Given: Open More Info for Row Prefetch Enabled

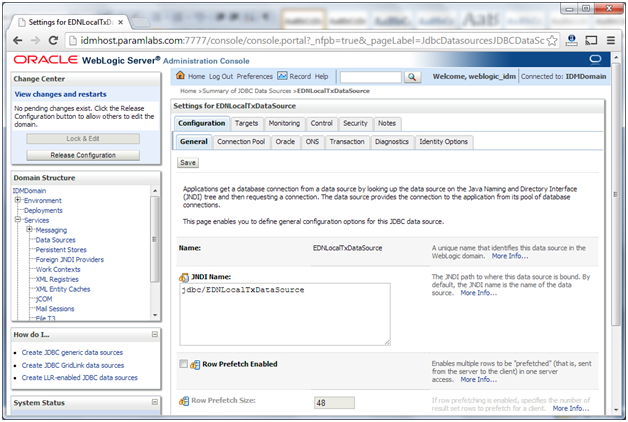Looking at the screenshot, I should coord(479,380).
